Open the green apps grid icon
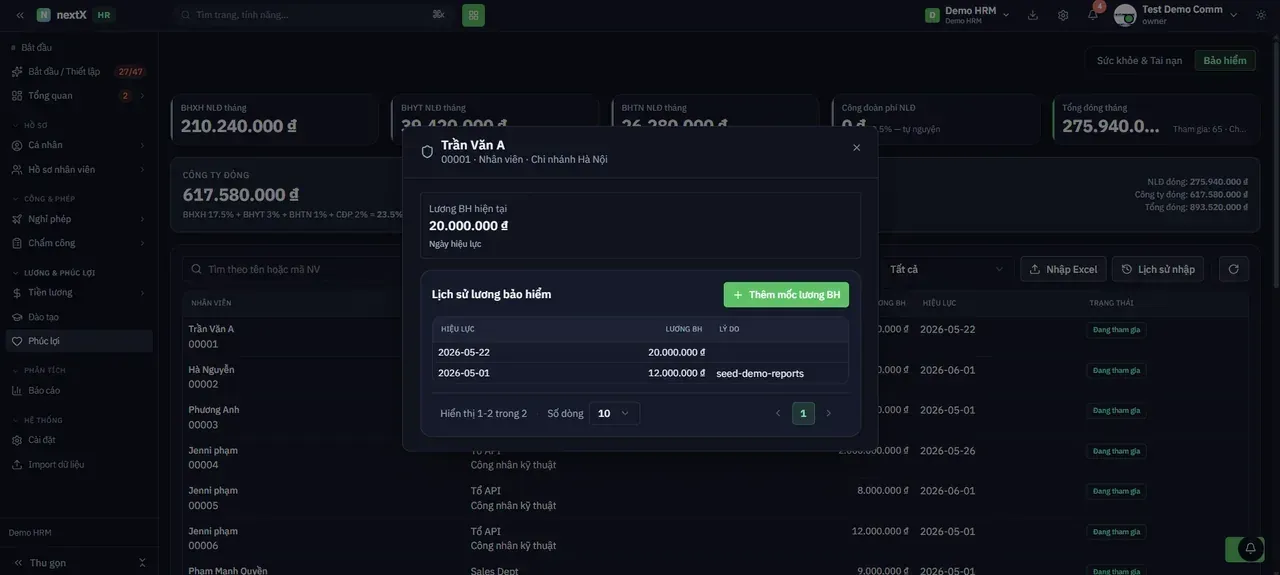The height and width of the screenshot is (575, 1280). click(473, 15)
